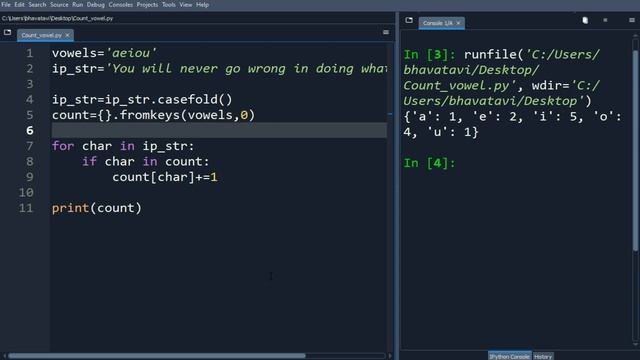Screen dimensions: 640x360
Task: Open the Debug menu
Action: 96,5
